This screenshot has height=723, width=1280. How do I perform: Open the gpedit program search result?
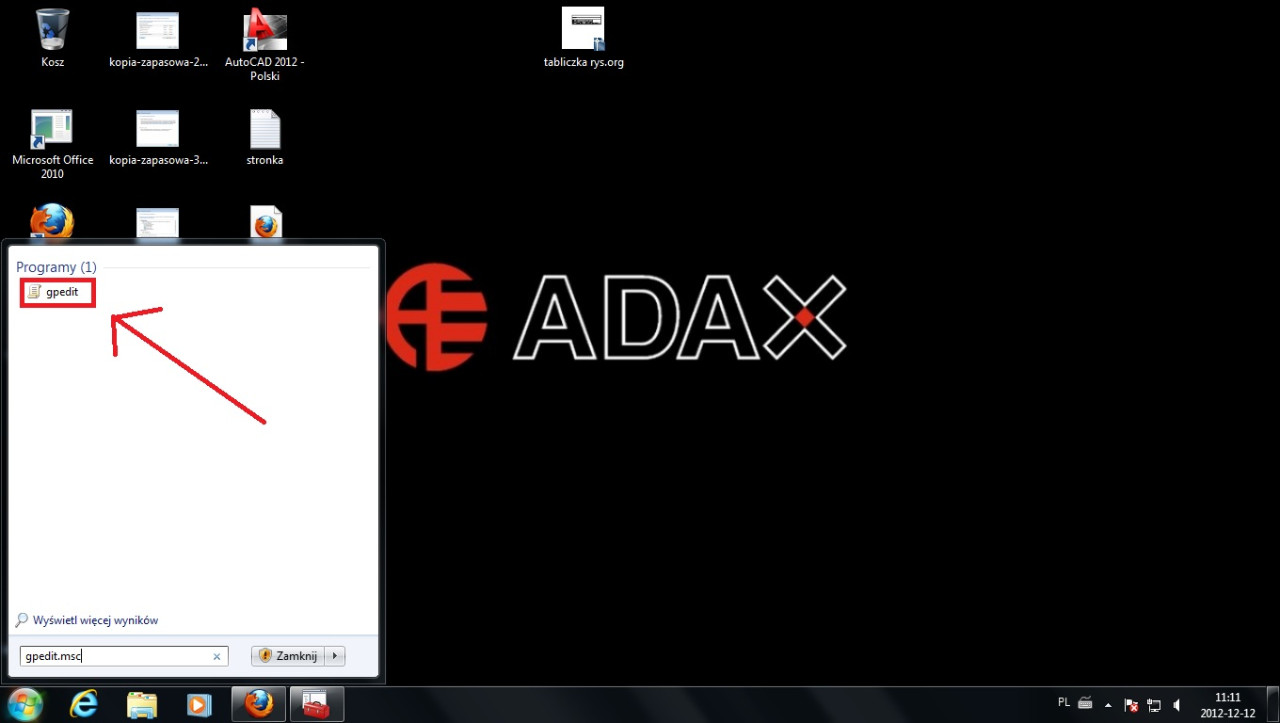pyautogui.click(x=60, y=292)
